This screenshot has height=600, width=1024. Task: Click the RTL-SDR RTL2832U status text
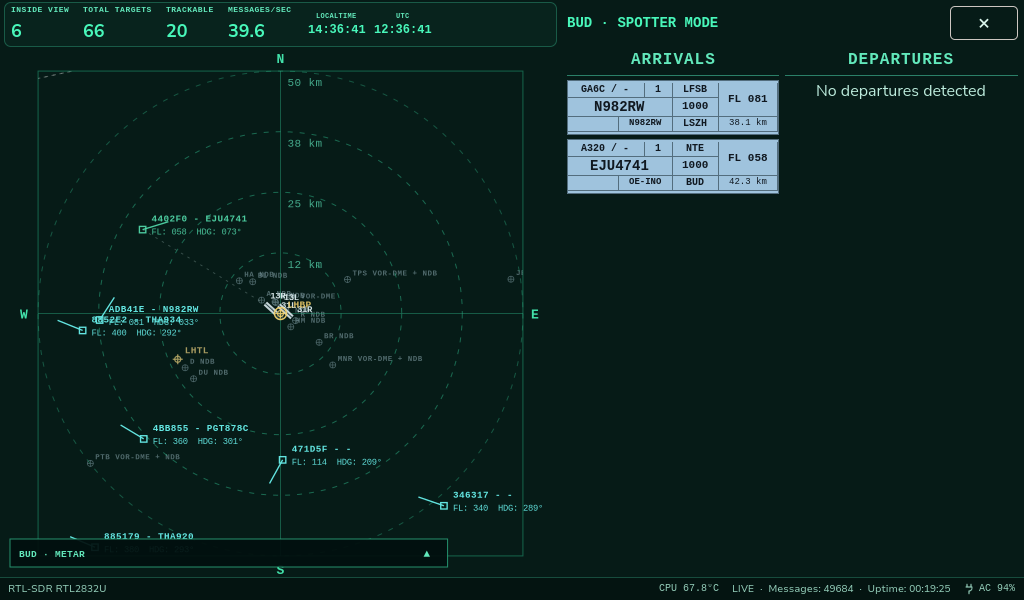click(57, 588)
